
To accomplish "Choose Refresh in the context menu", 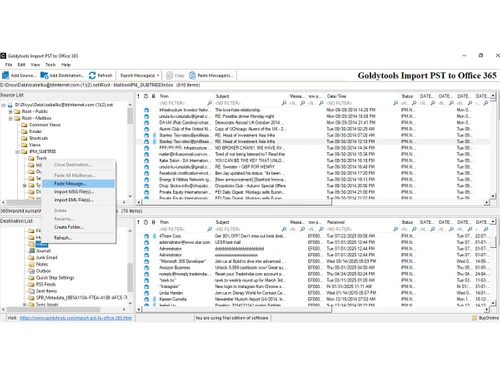I will 78,238.
